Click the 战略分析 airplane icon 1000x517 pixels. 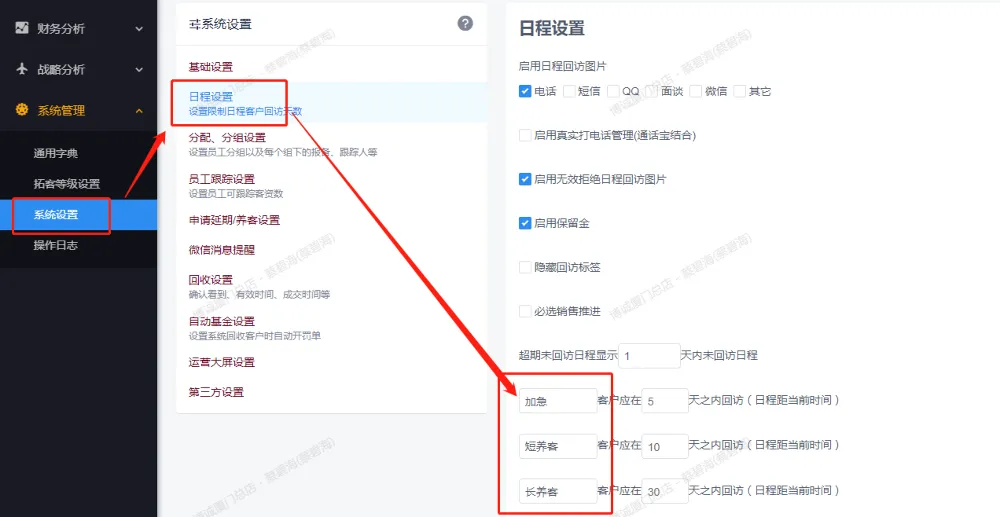[x=22, y=69]
